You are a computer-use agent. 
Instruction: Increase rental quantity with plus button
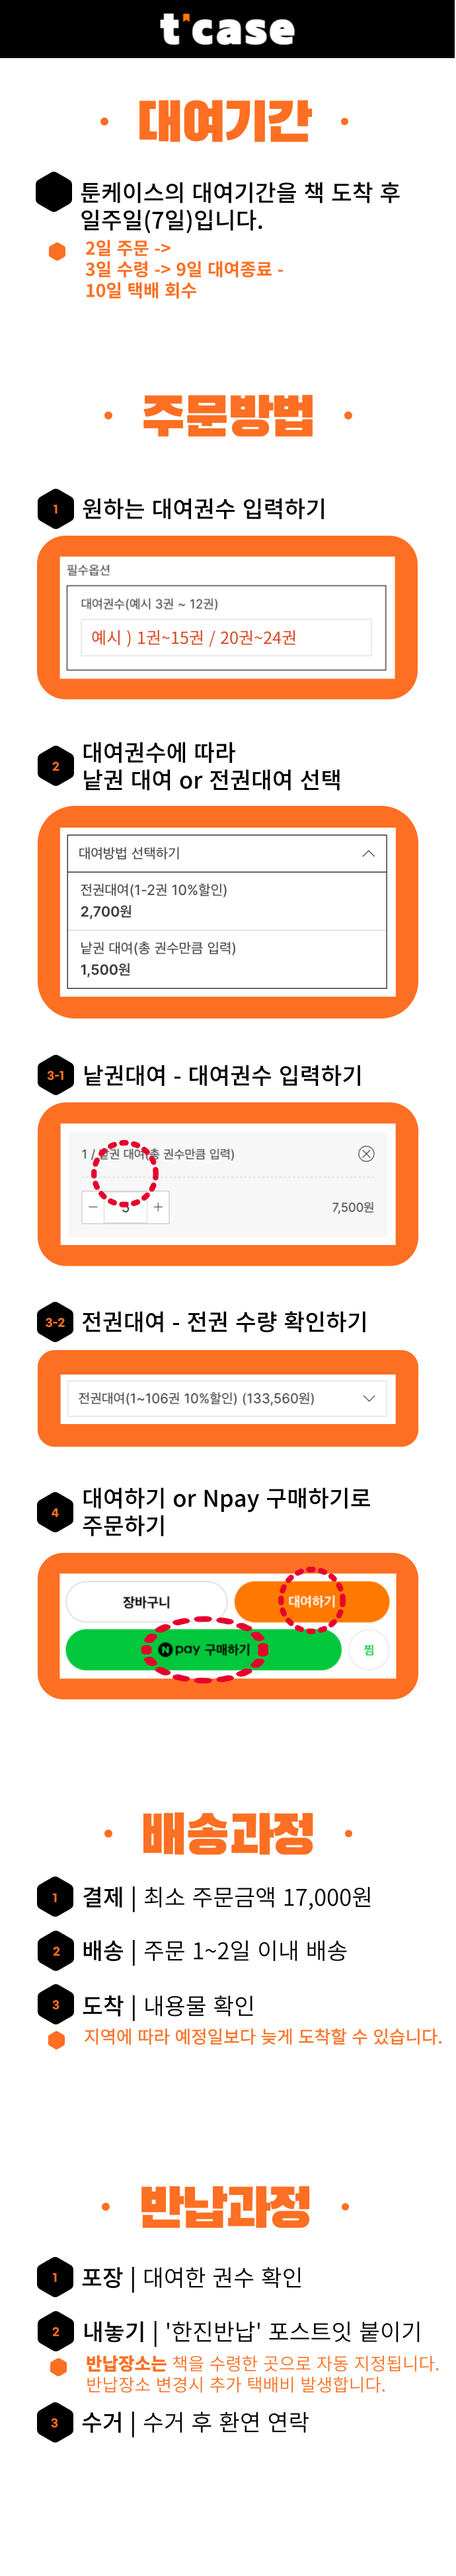[x=158, y=1207]
